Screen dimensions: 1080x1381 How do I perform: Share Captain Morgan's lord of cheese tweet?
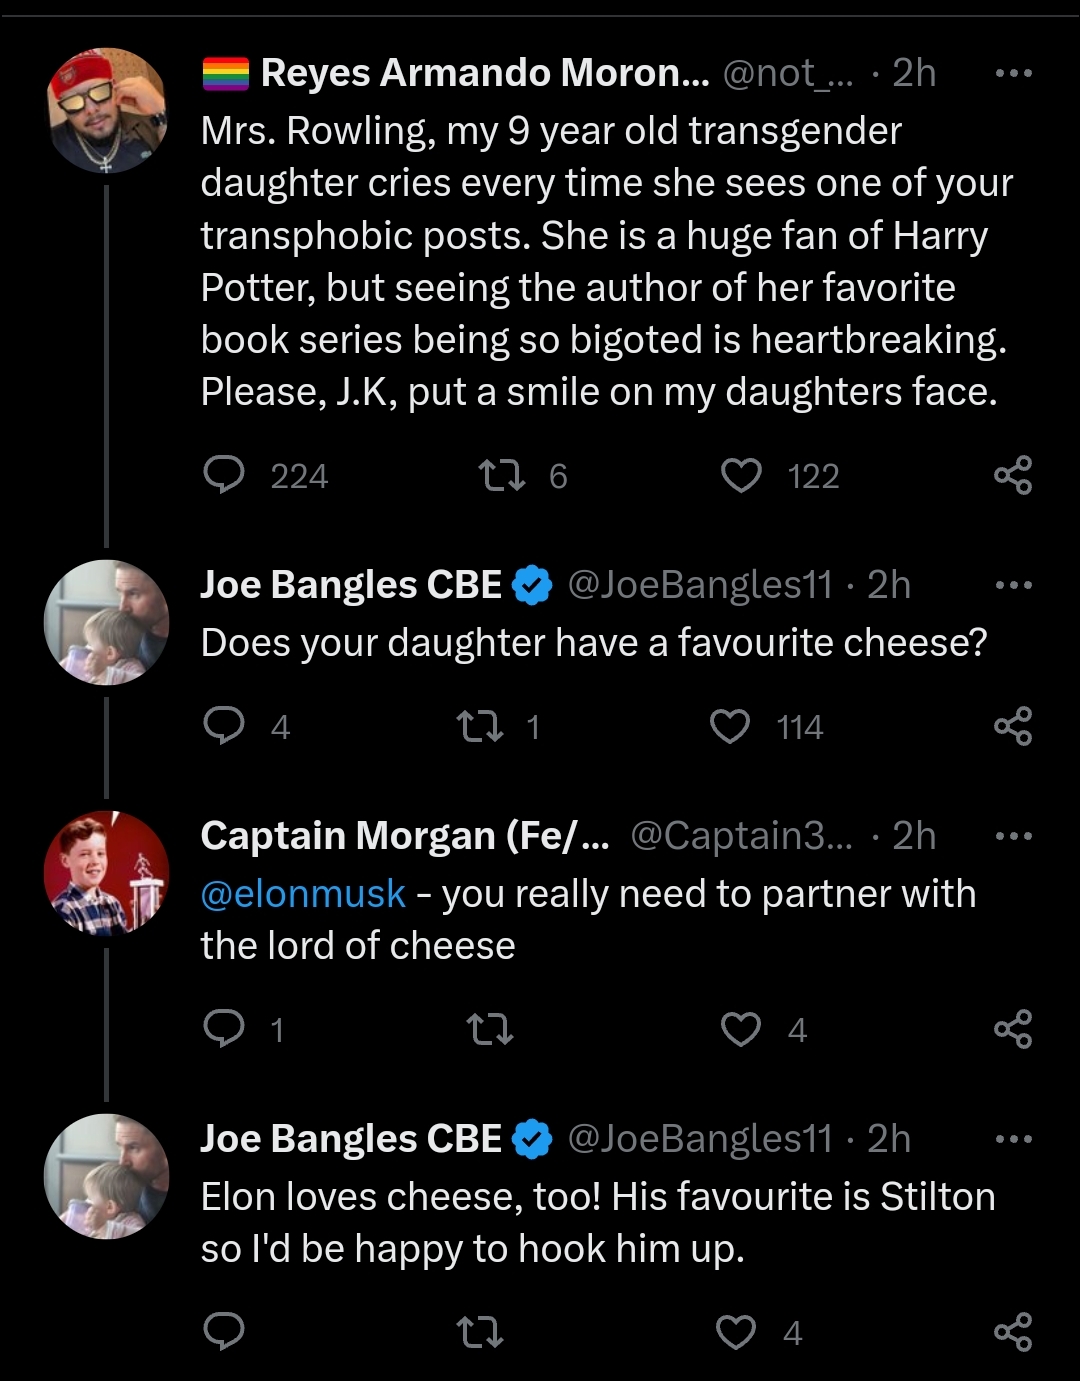coord(1012,1029)
